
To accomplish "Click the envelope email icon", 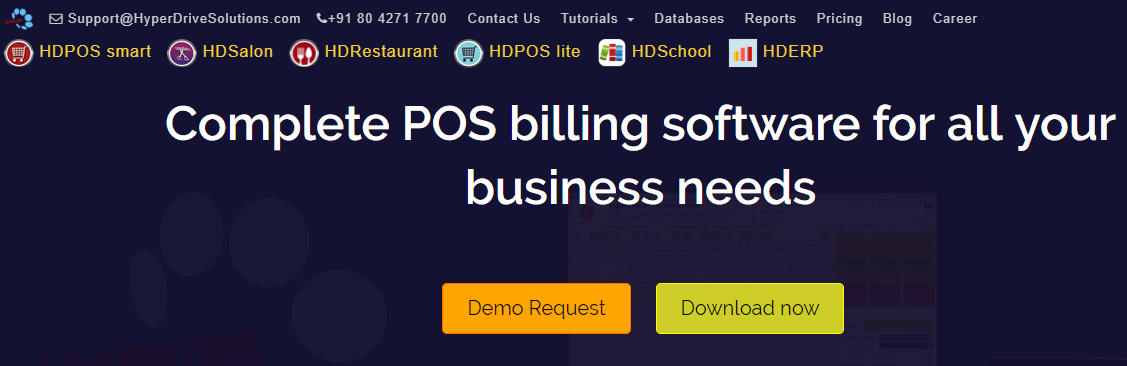I will coord(55,19).
